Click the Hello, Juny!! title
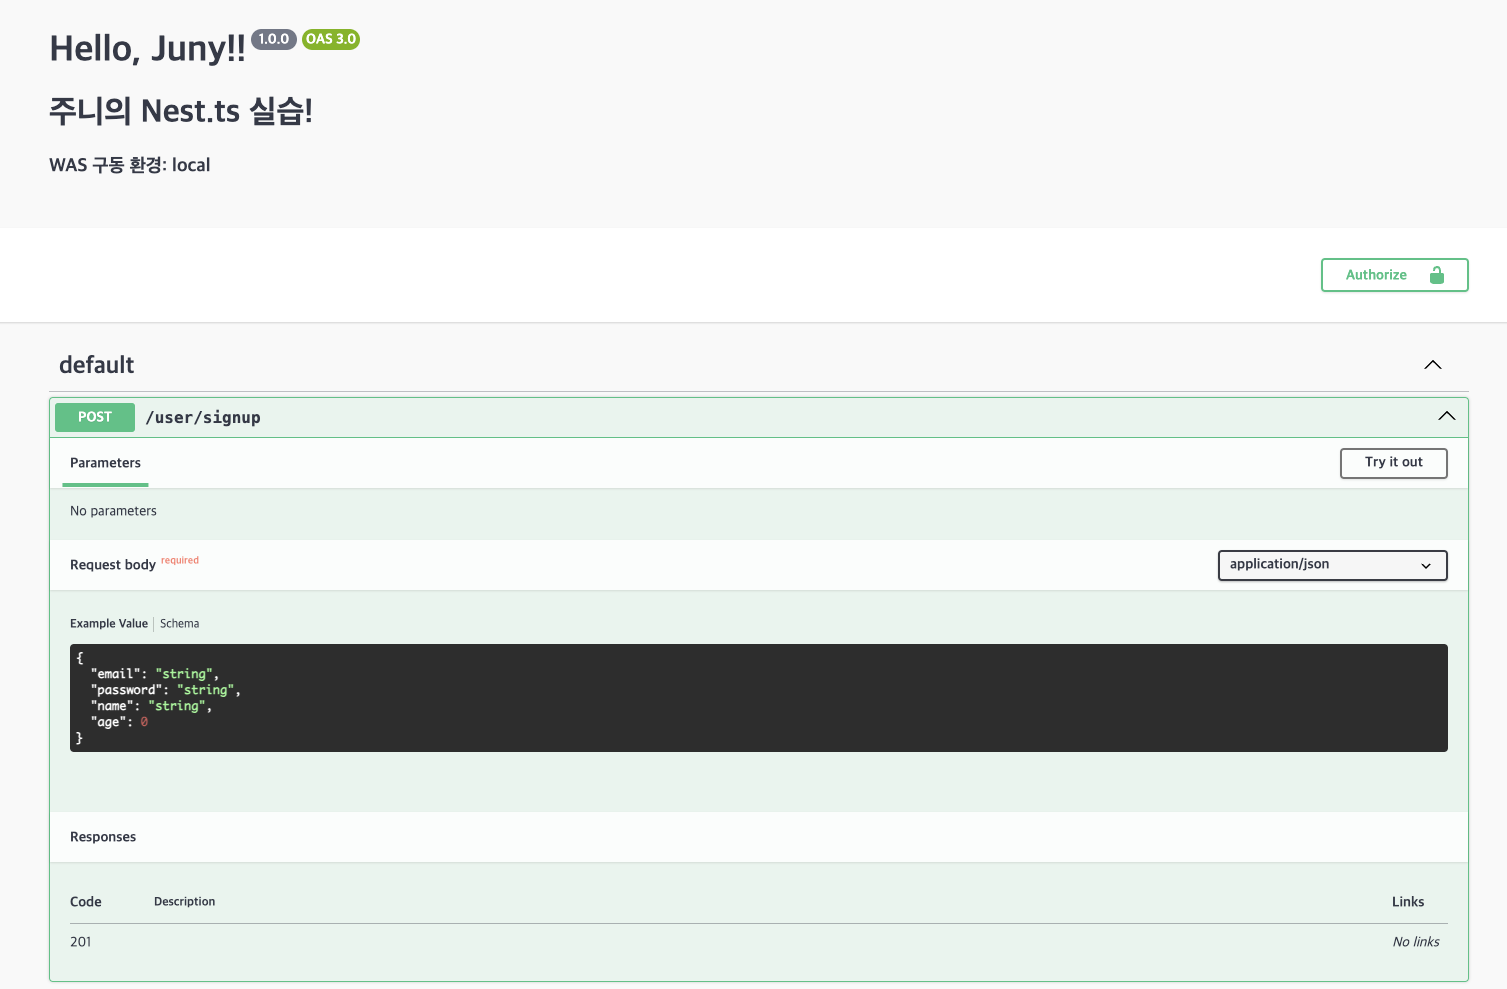The image size is (1507, 989). coord(147,48)
